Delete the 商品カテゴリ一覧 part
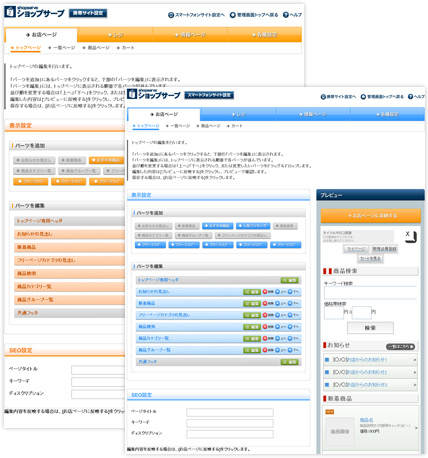This screenshot has height=458, width=428. pyautogui.click(x=268, y=339)
